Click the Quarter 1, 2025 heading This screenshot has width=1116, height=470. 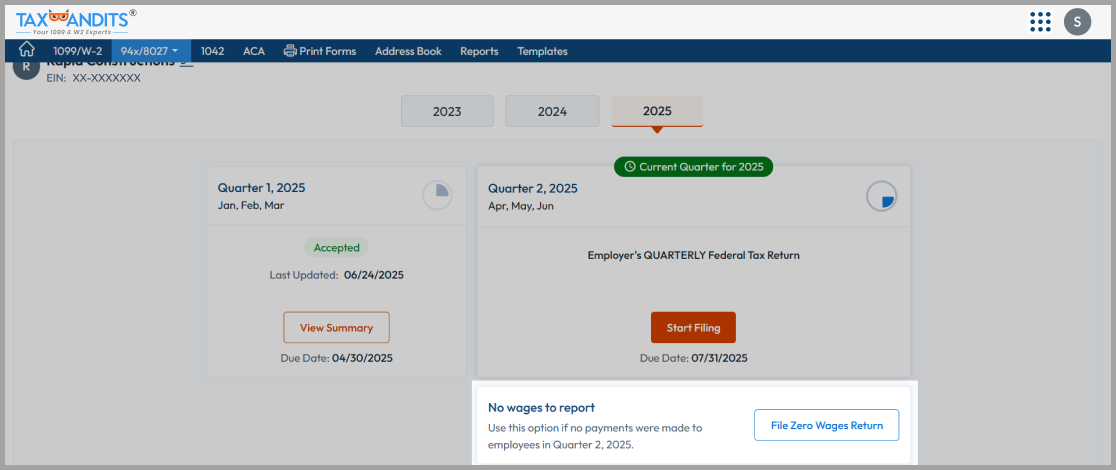tap(261, 188)
